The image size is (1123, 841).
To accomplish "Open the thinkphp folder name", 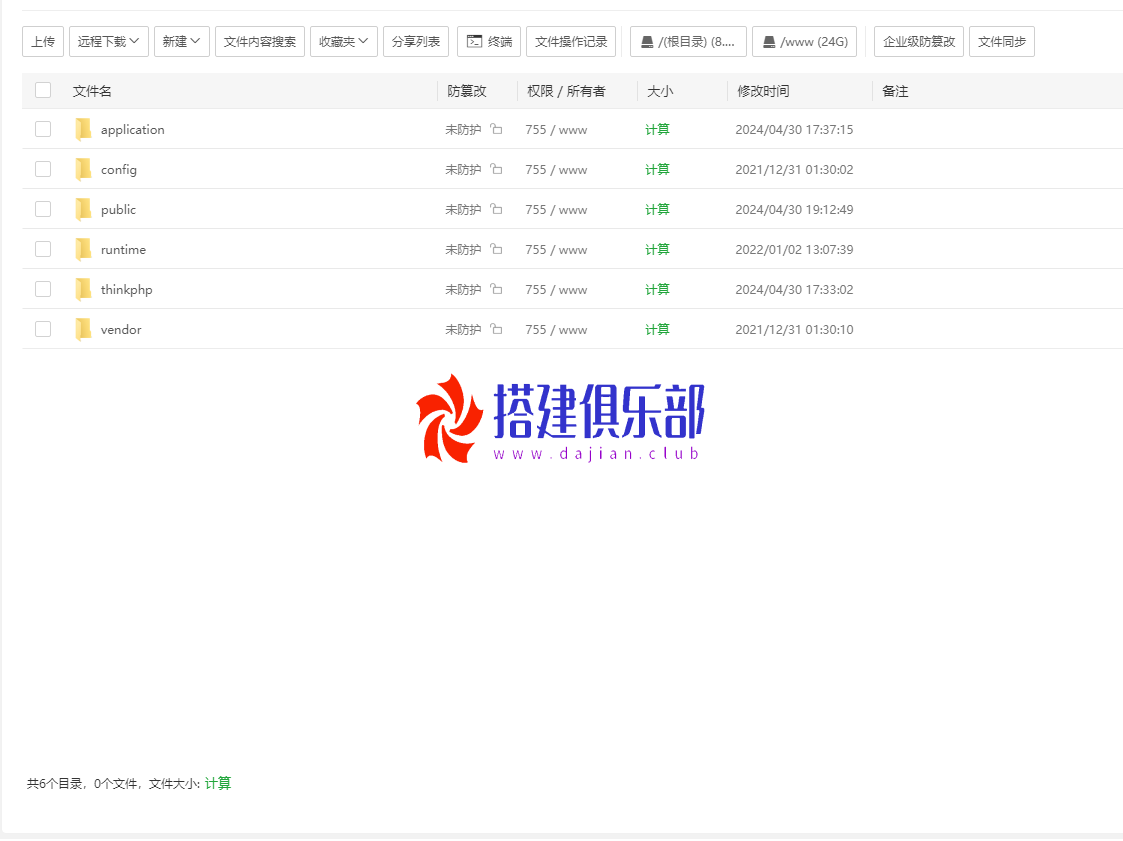I will (127, 290).
